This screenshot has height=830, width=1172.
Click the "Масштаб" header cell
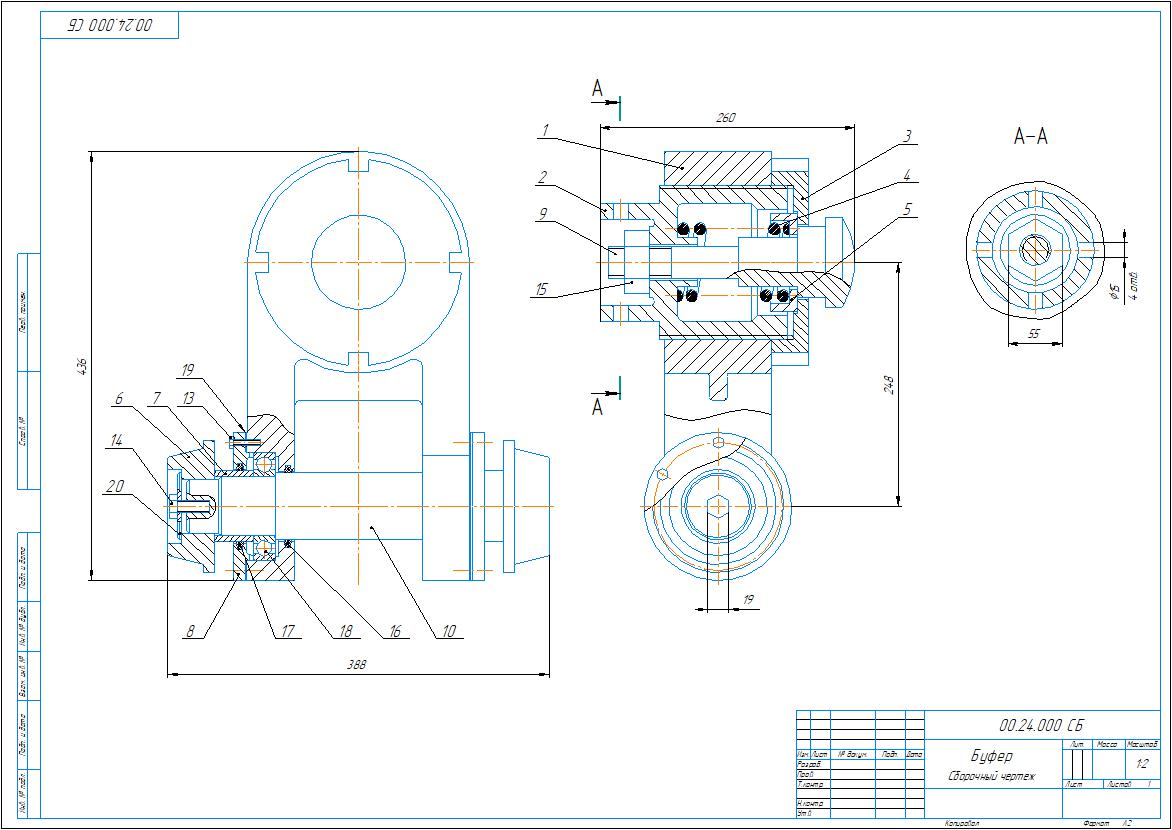[x=1141, y=745]
